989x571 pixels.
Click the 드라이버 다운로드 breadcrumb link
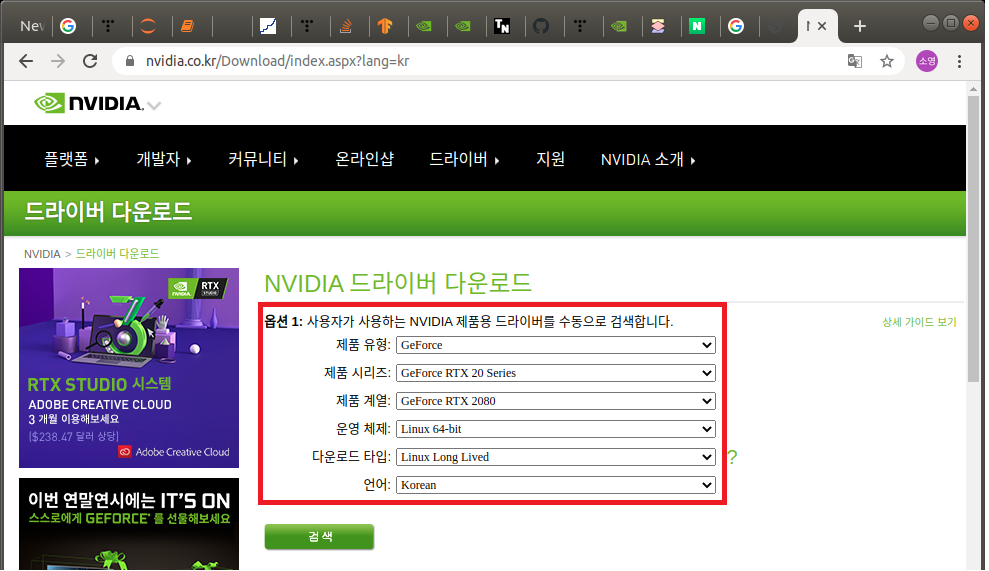tap(117, 254)
